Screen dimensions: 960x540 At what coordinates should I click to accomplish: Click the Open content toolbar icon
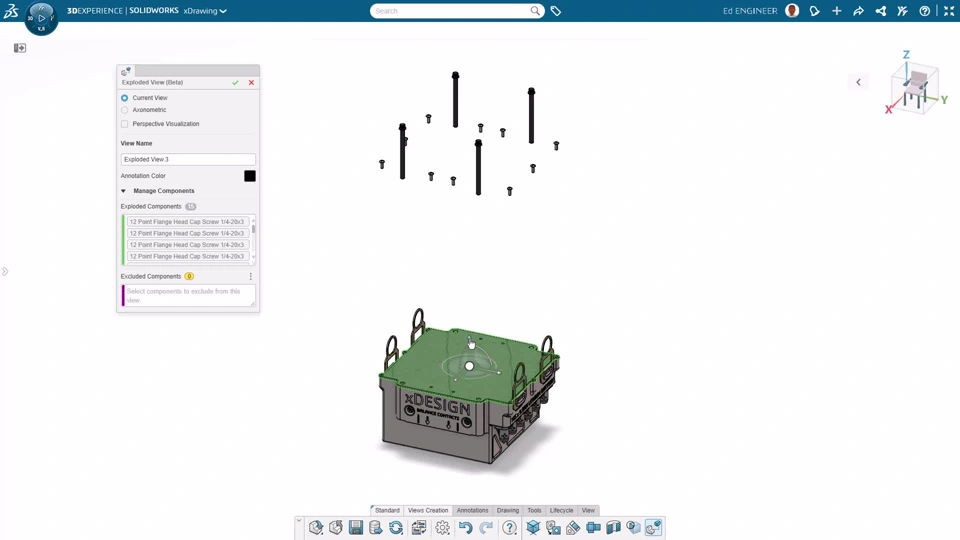(336, 527)
